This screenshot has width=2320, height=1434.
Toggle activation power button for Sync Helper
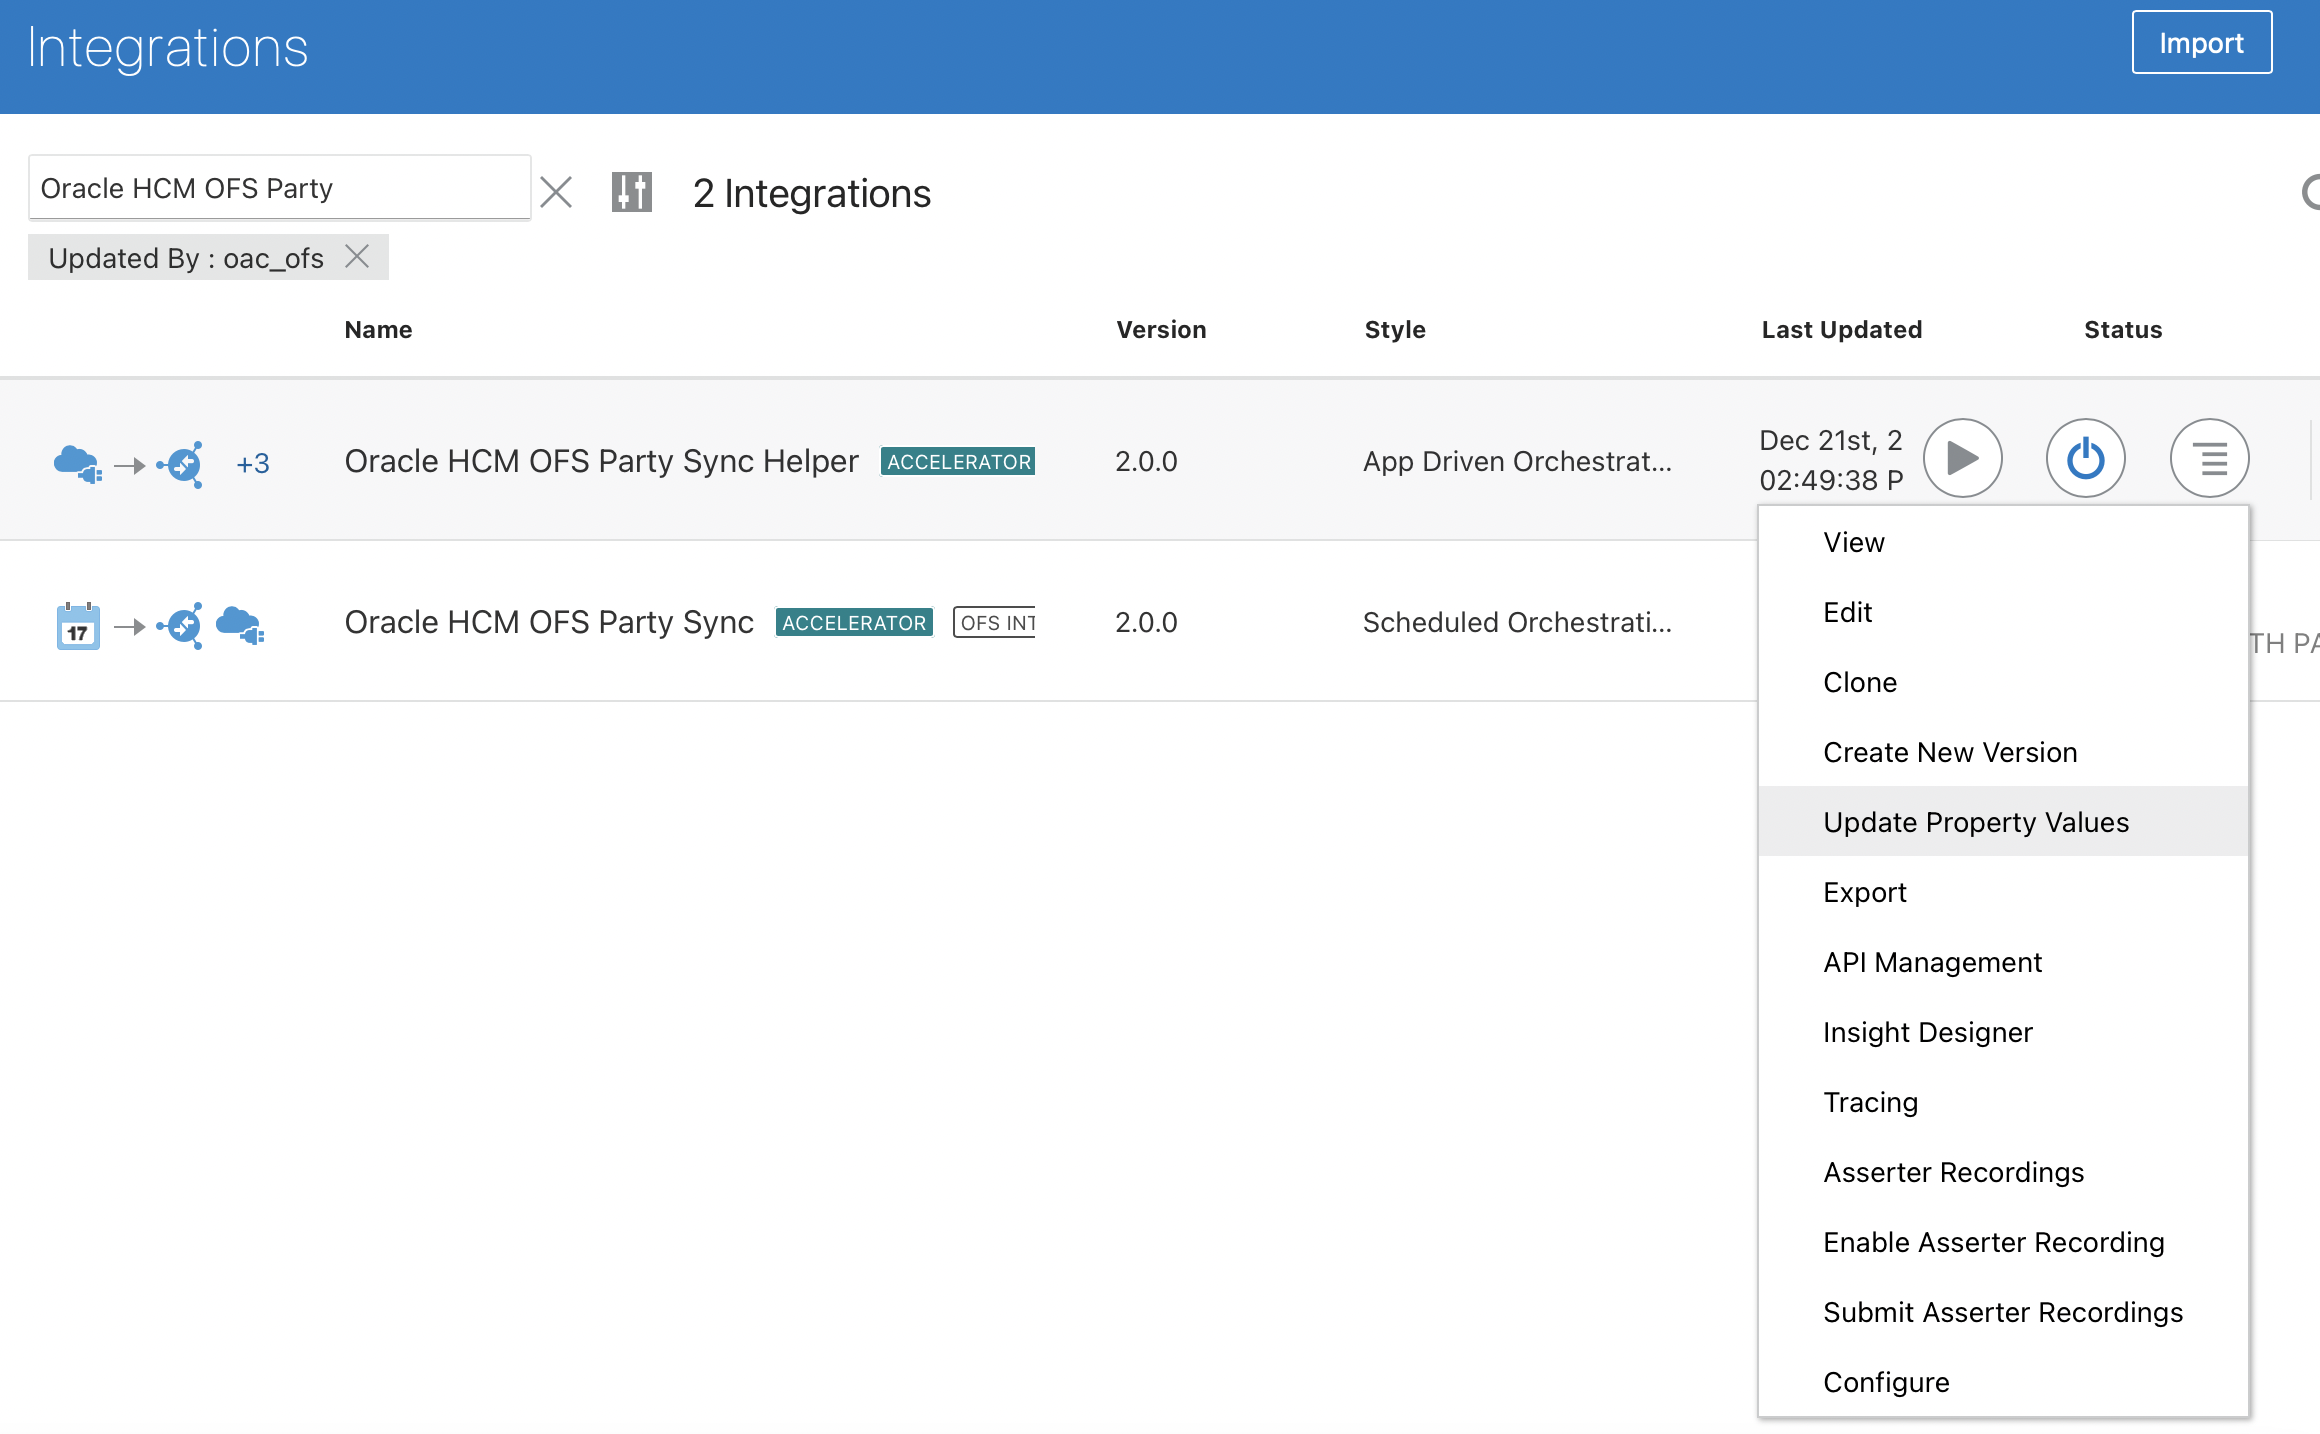pos(2085,459)
